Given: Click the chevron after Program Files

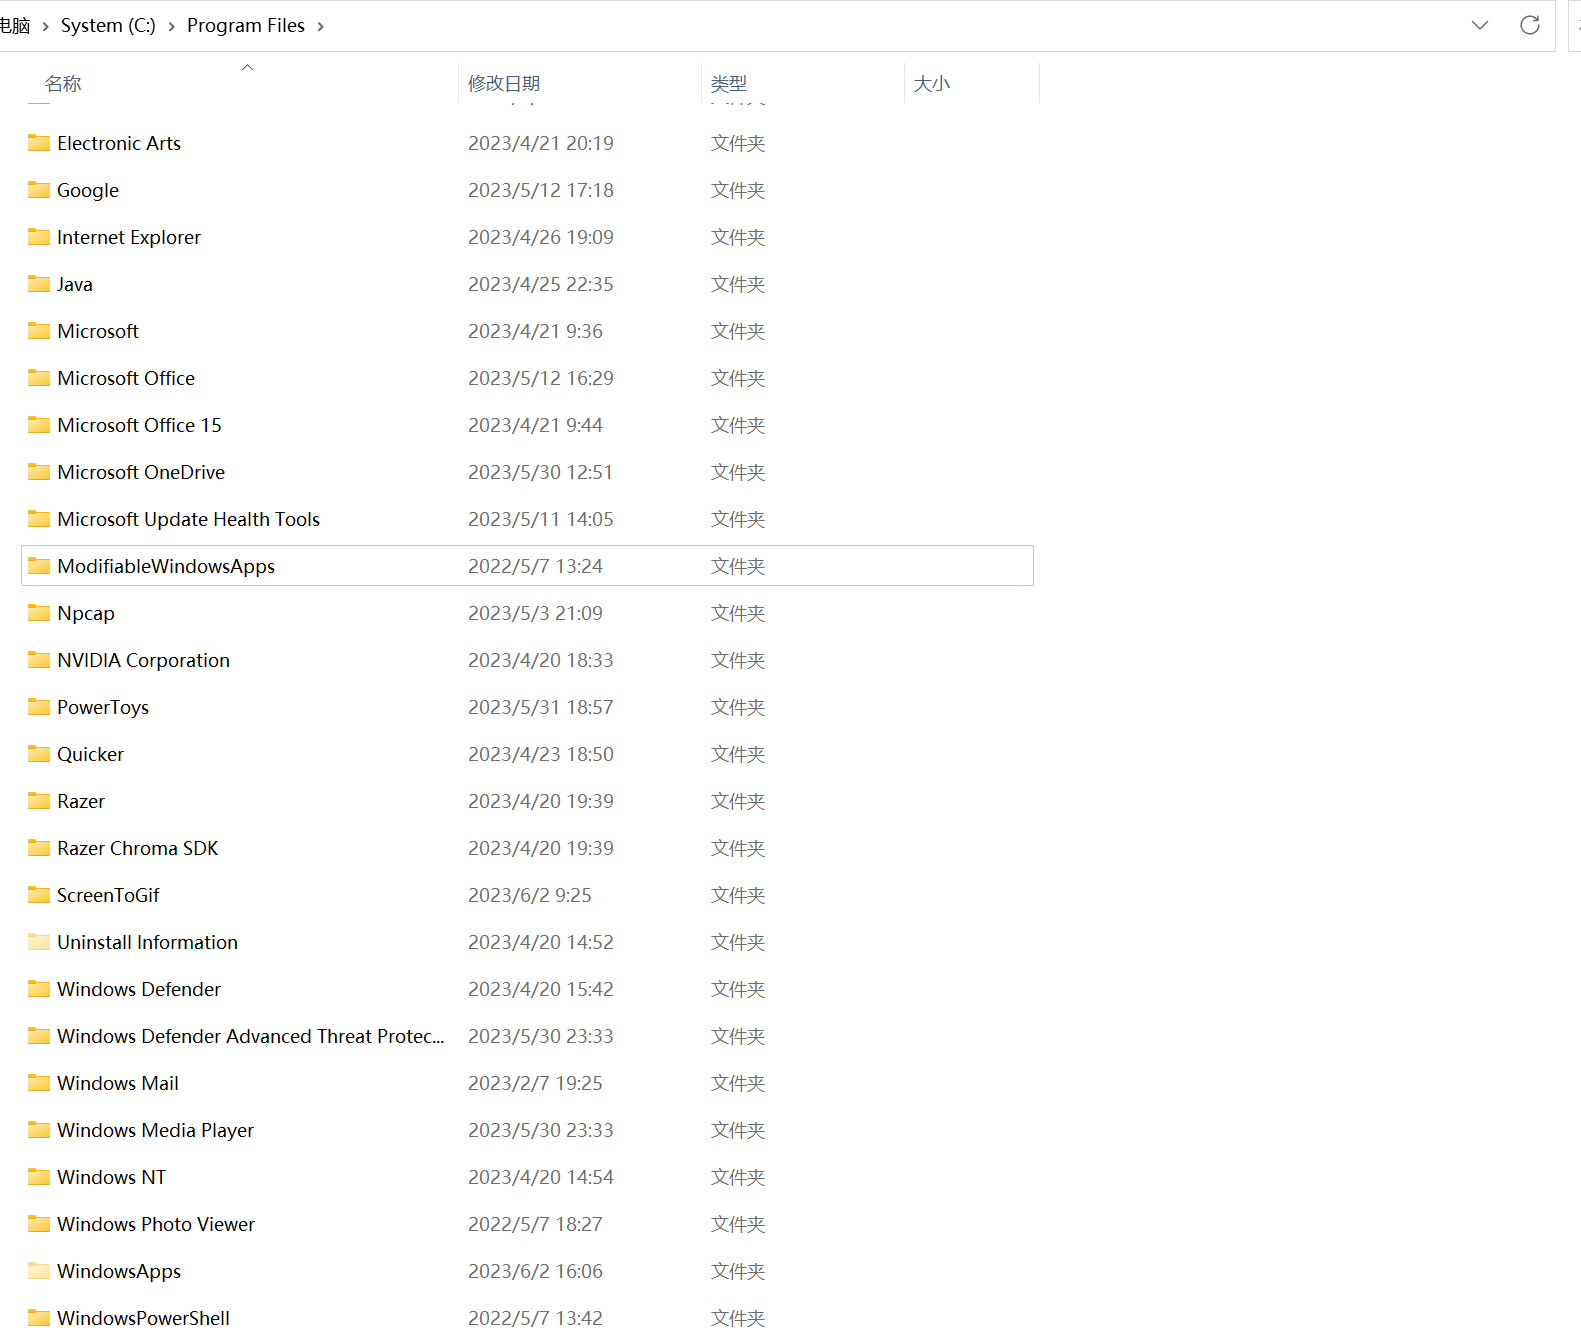Looking at the screenshot, I should tap(321, 26).
